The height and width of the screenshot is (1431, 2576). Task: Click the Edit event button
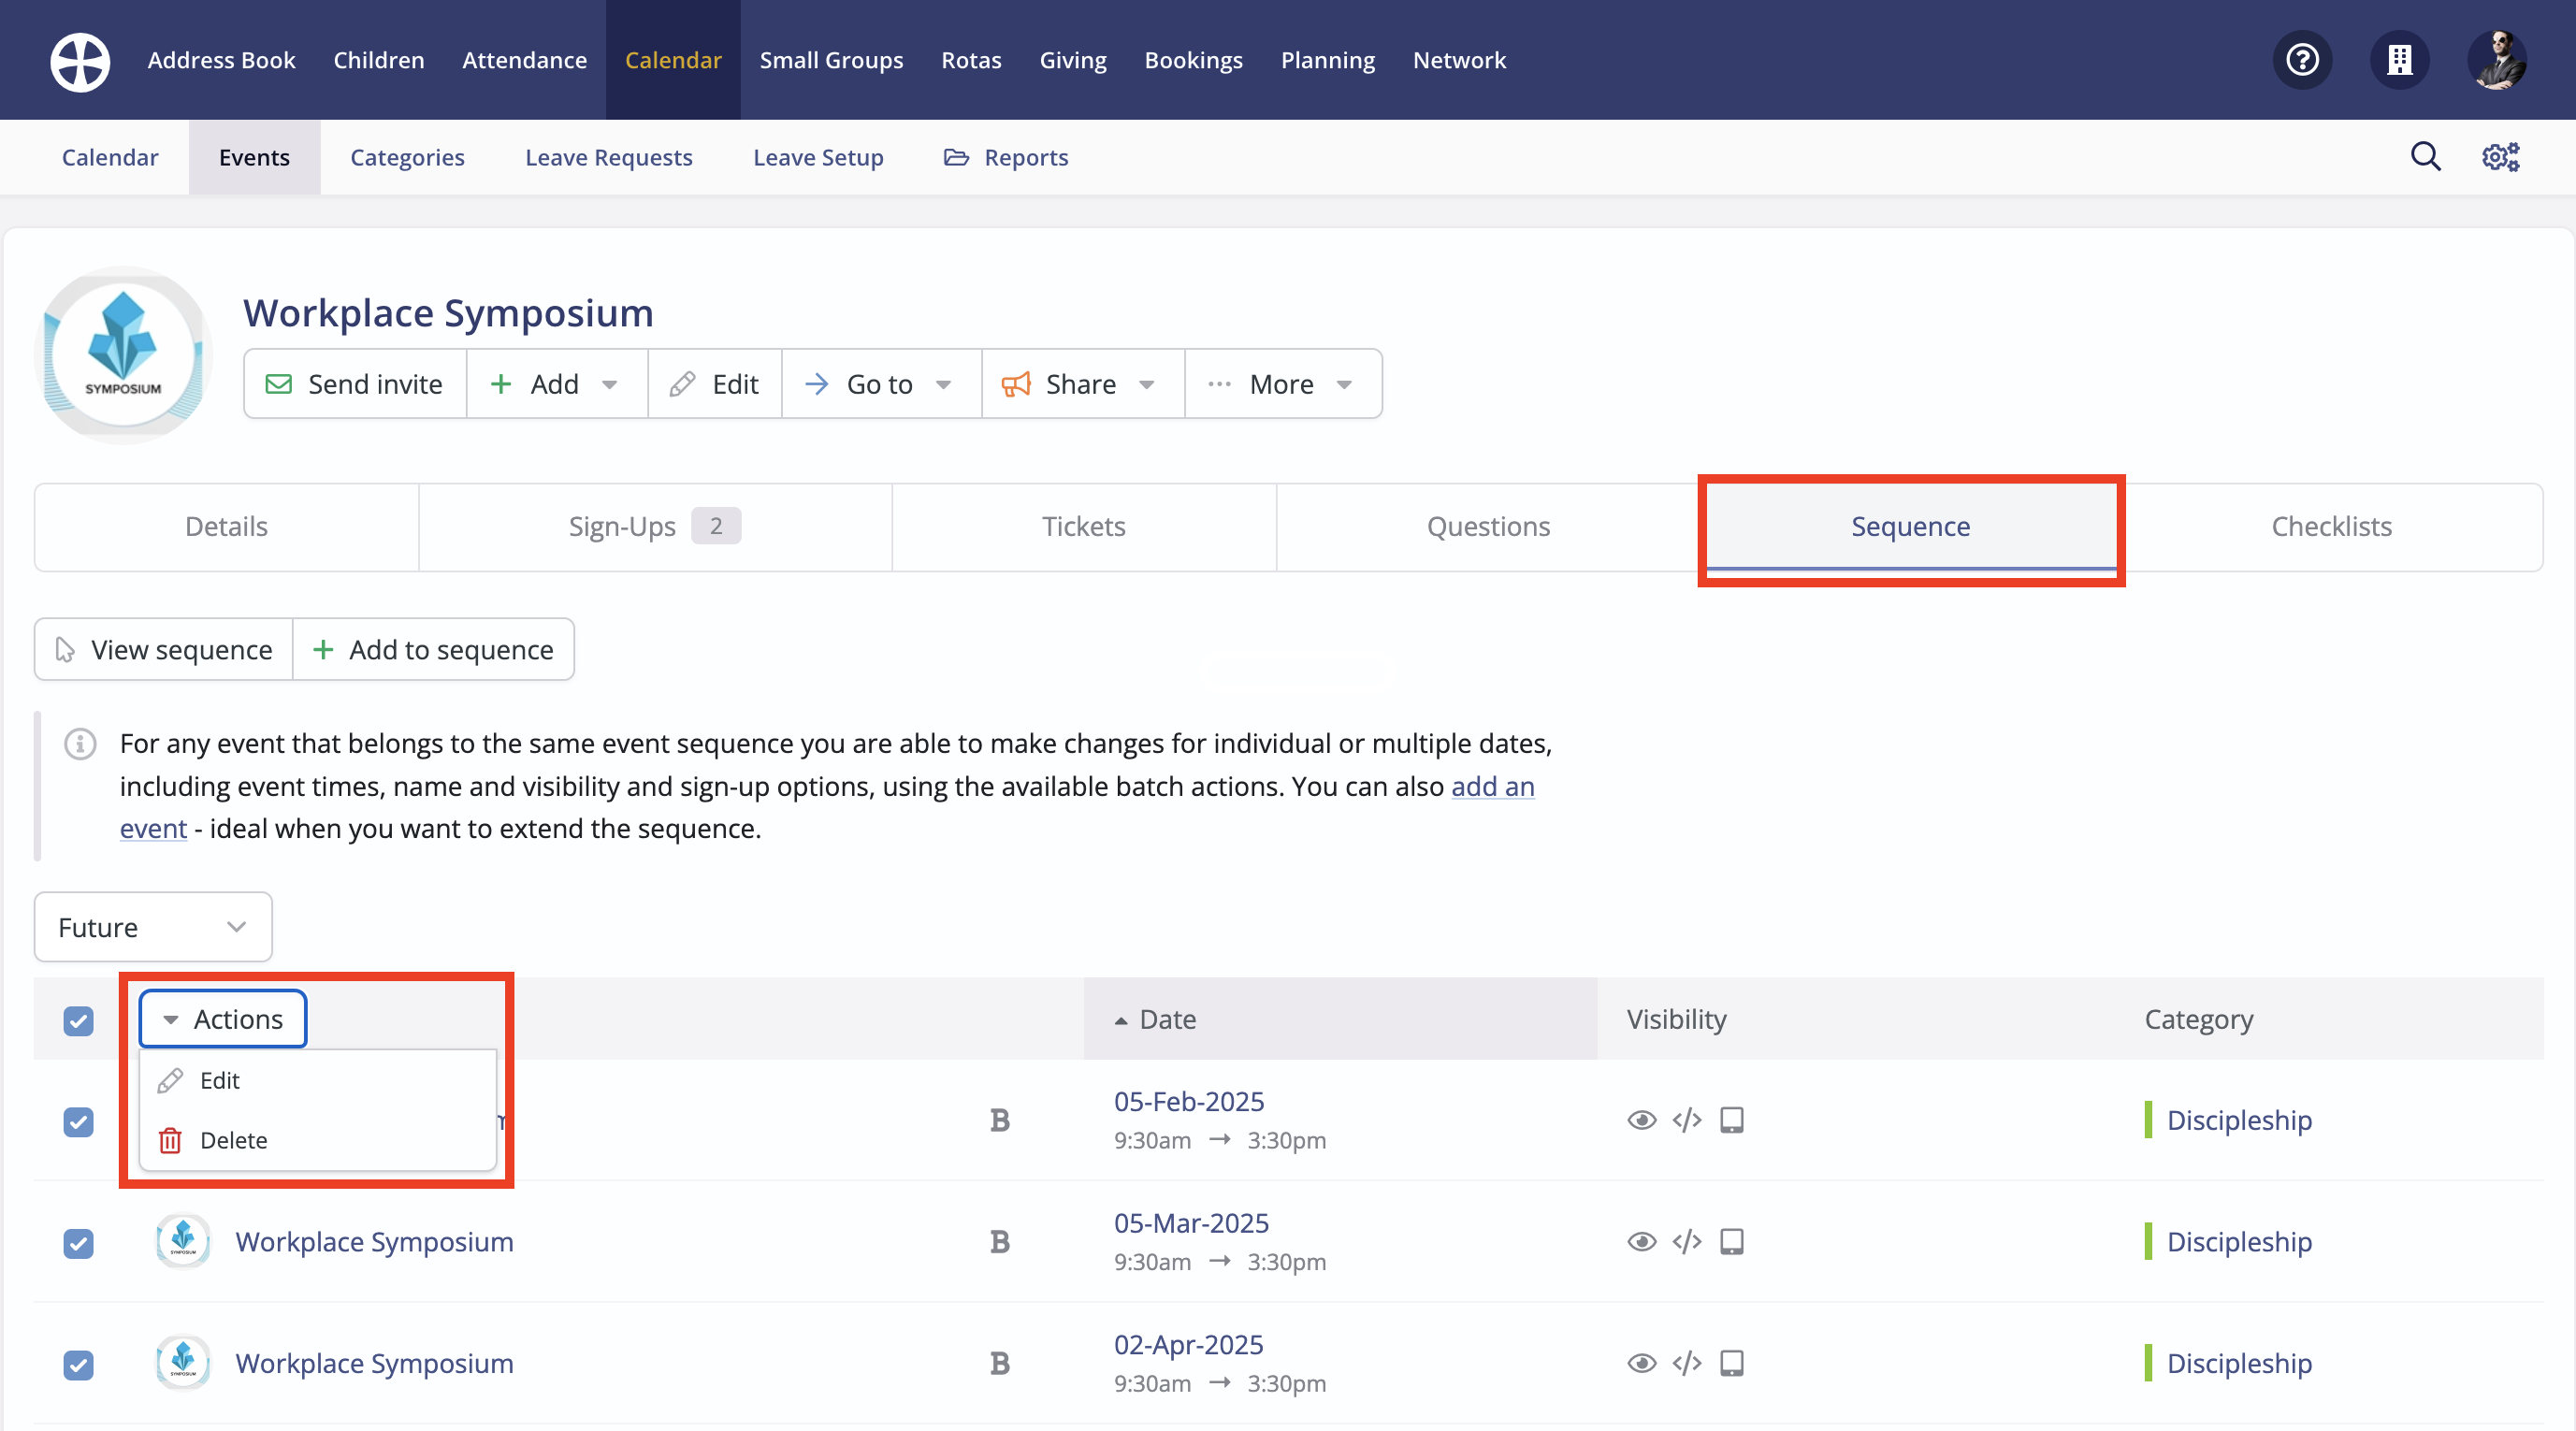point(715,384)
